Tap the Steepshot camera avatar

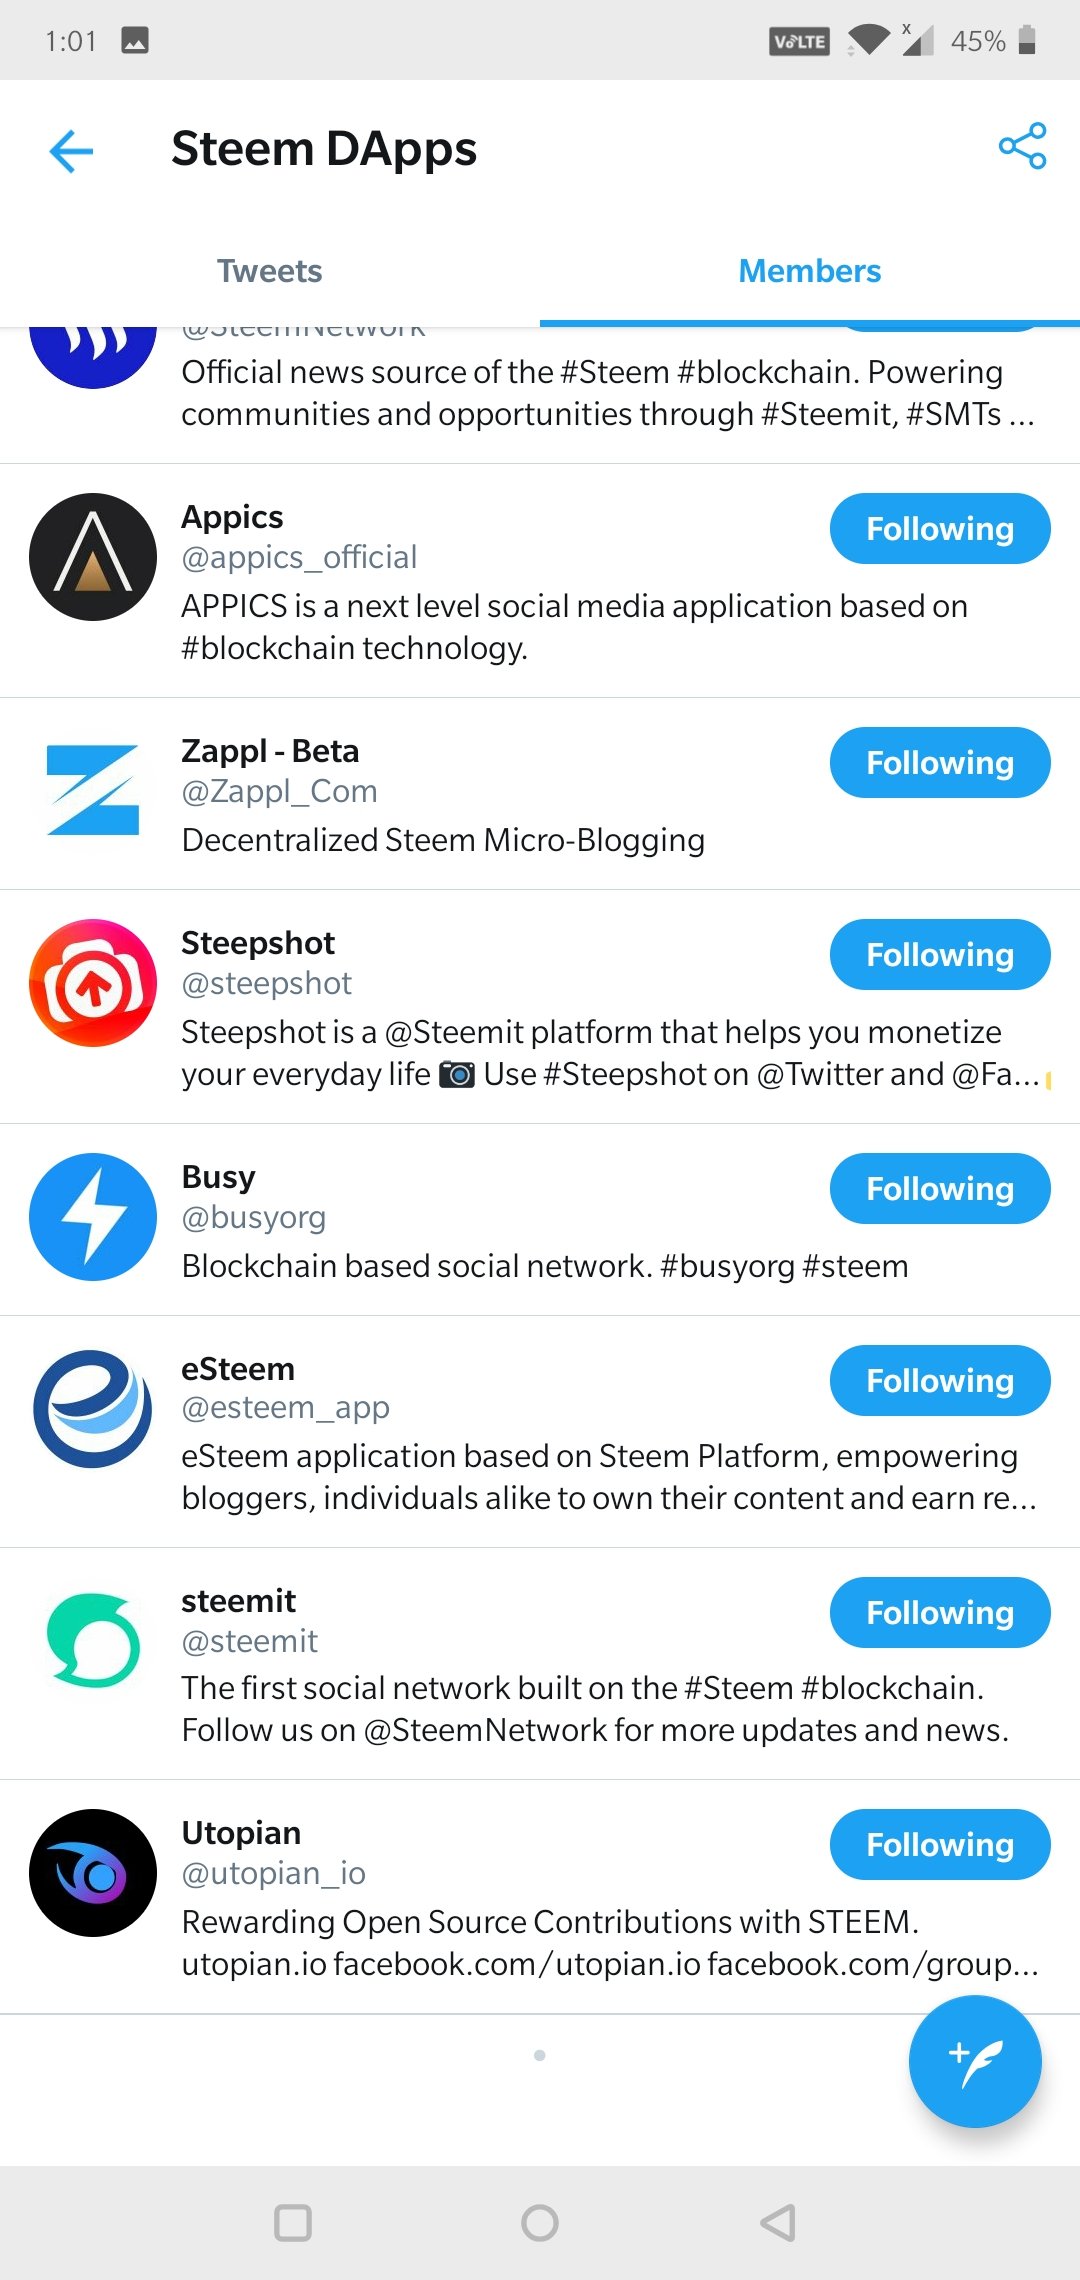click(93, 983)
